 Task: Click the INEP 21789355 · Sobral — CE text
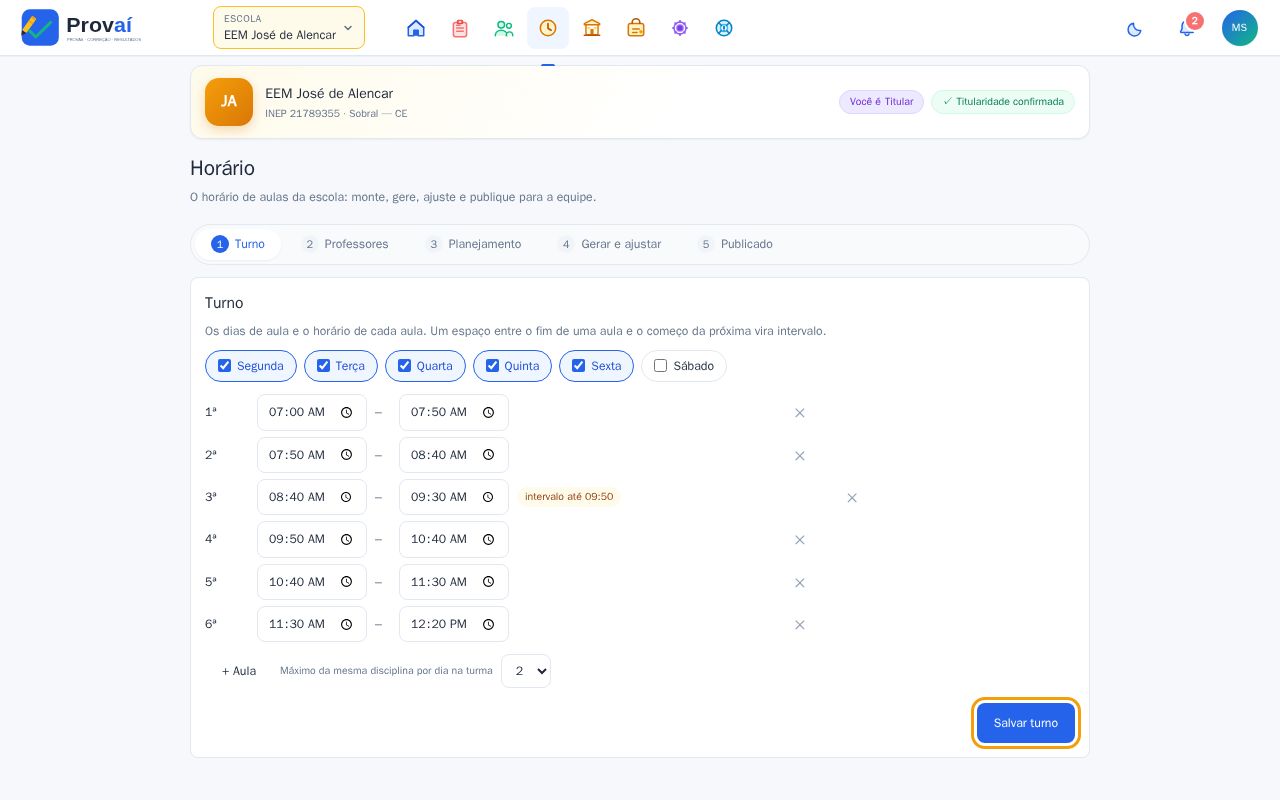[x=336, y=114]
